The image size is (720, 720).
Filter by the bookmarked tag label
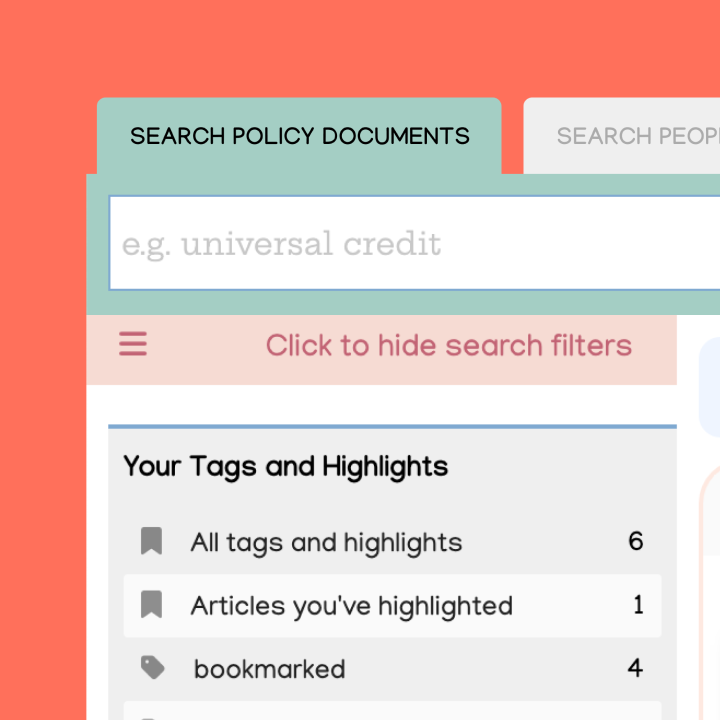point(270,669)
